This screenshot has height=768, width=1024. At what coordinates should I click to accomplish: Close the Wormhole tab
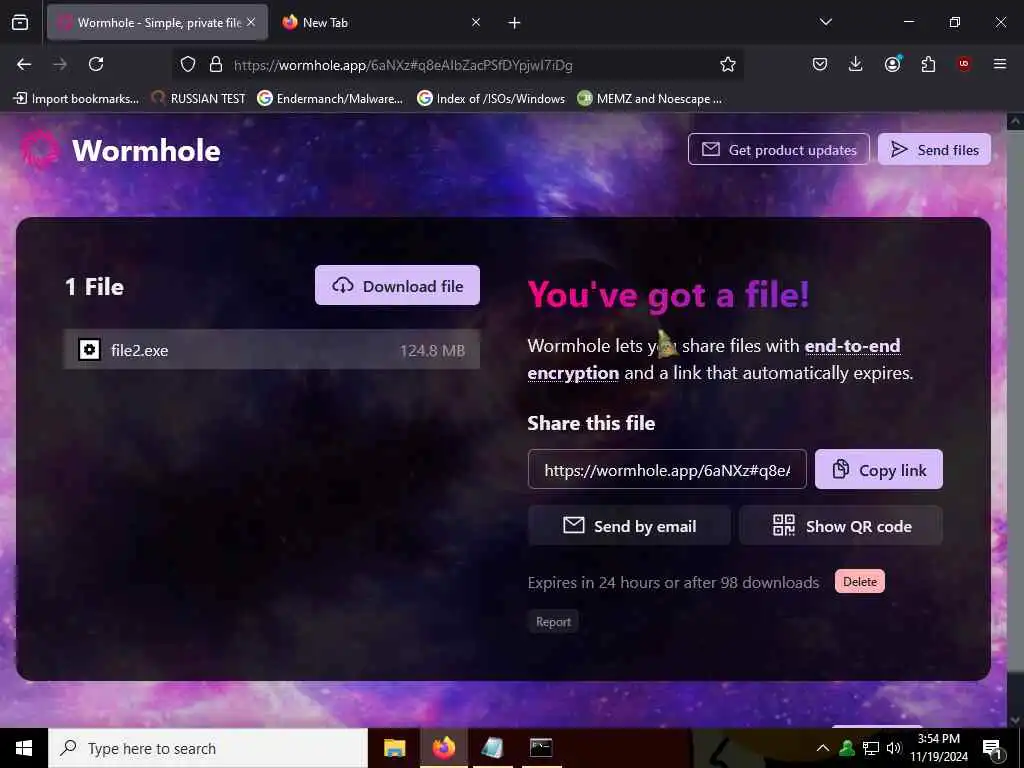tap(251, 22)
